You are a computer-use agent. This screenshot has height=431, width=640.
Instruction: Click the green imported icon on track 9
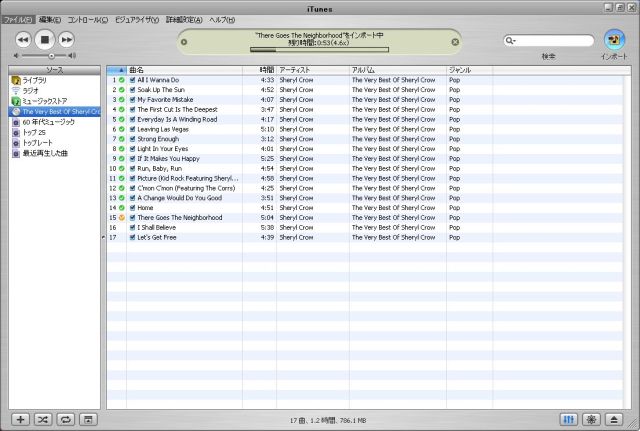(x=122, y=159)
